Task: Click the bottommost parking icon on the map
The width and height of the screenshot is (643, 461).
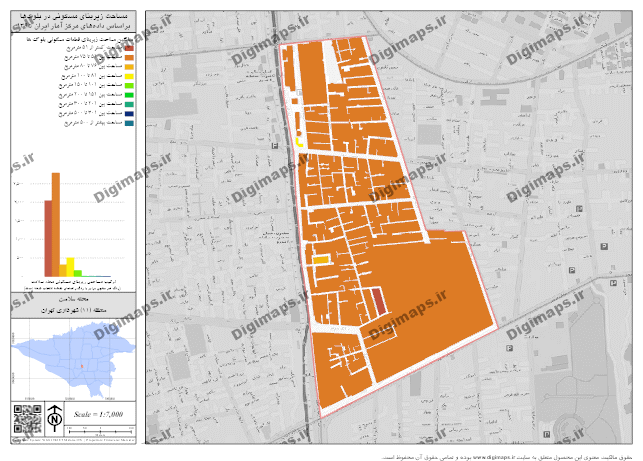Action: tap(547, 434)
